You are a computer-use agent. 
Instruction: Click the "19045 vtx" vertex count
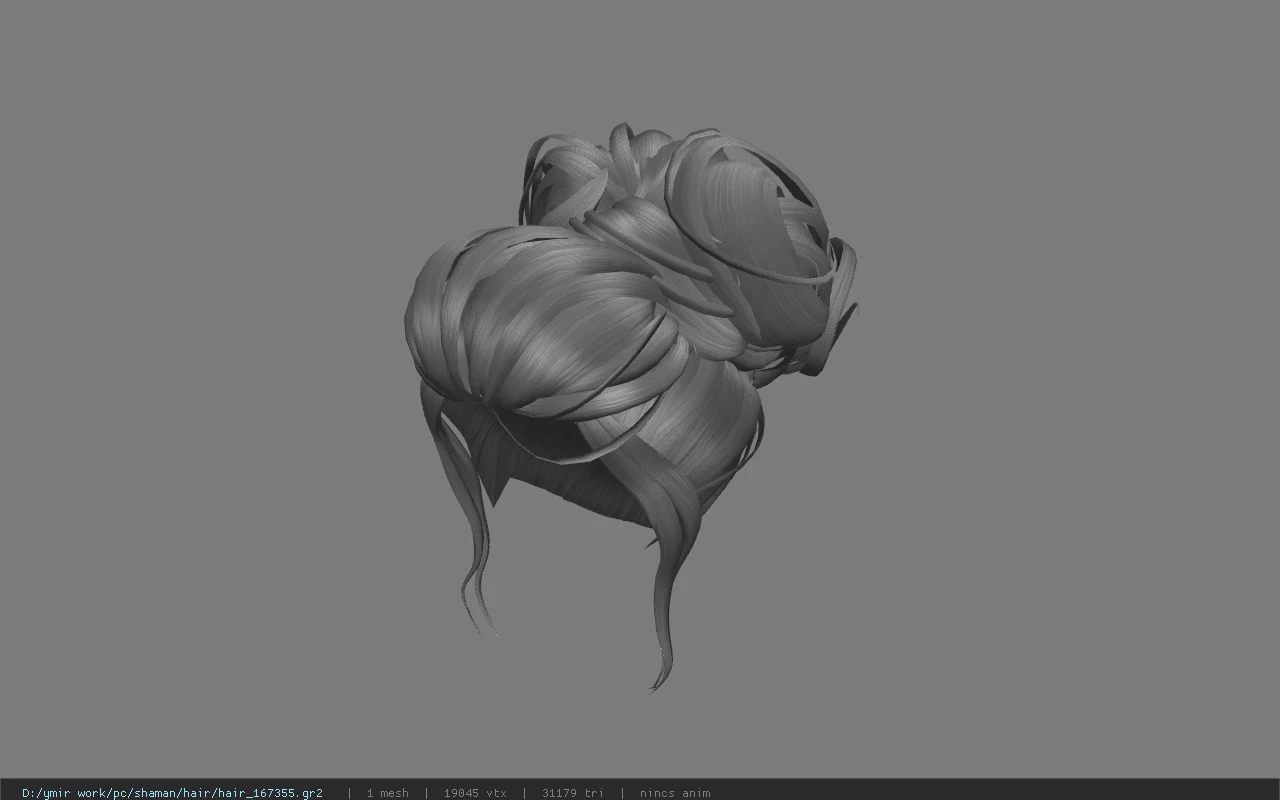point(475,793)
